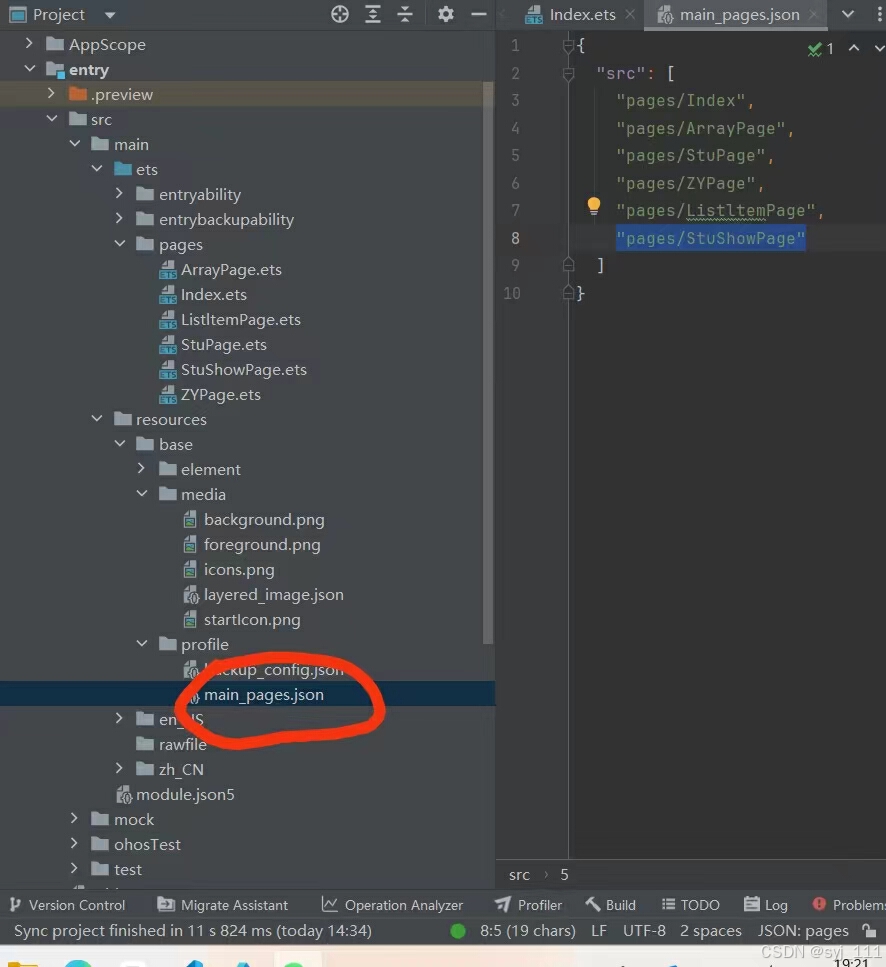Screen dimensions: 886x967
Task: Click the 2 spaces indent setting
Action: click(x=710, y=930)
